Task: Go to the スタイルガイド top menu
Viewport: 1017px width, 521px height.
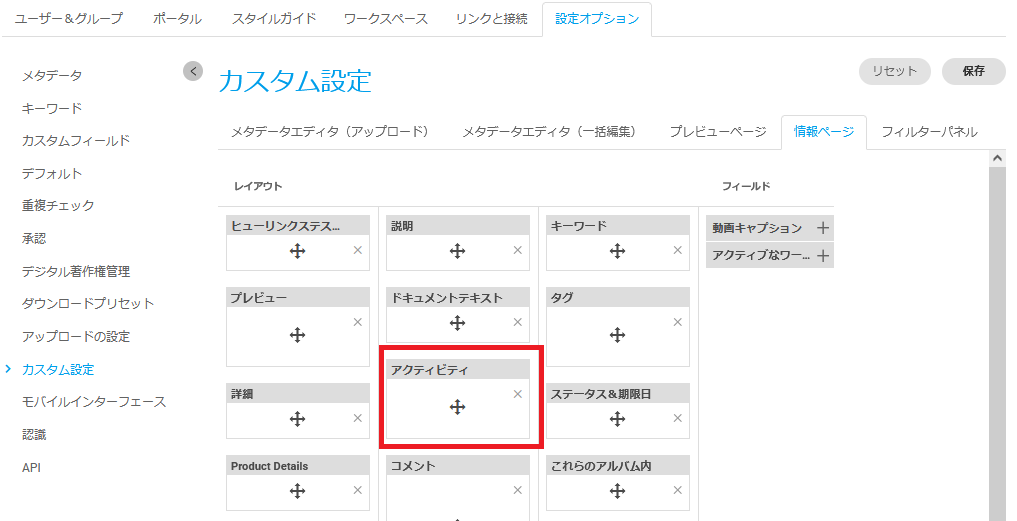Action: click(274, 18)
